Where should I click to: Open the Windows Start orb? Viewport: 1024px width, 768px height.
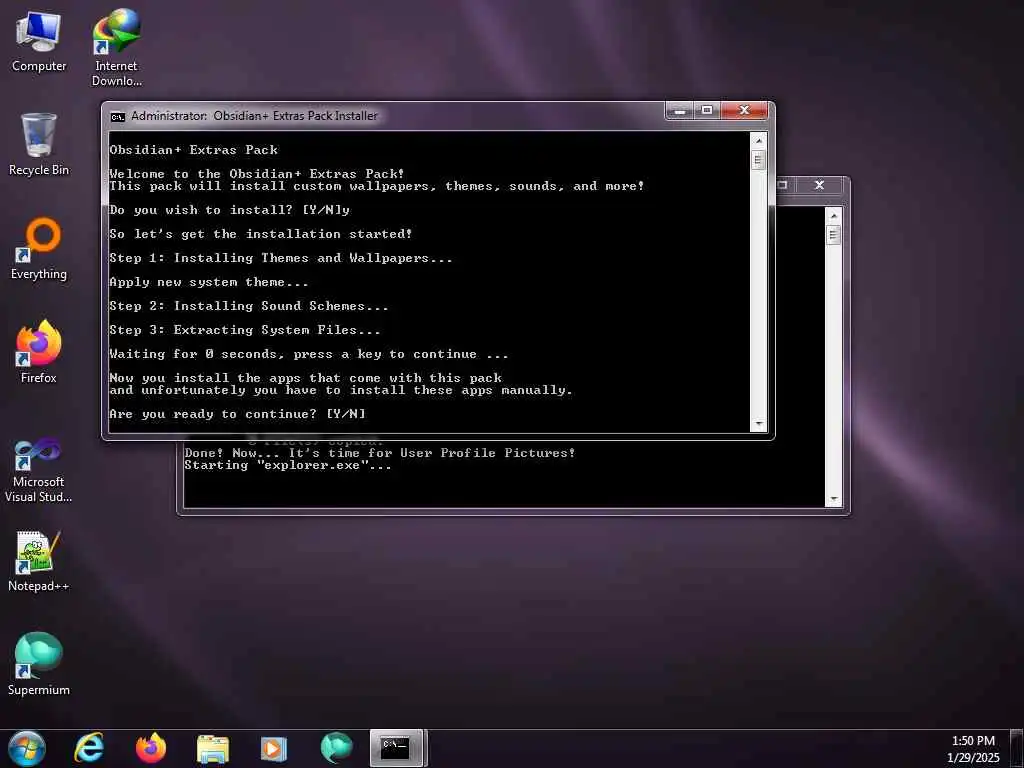26,748
